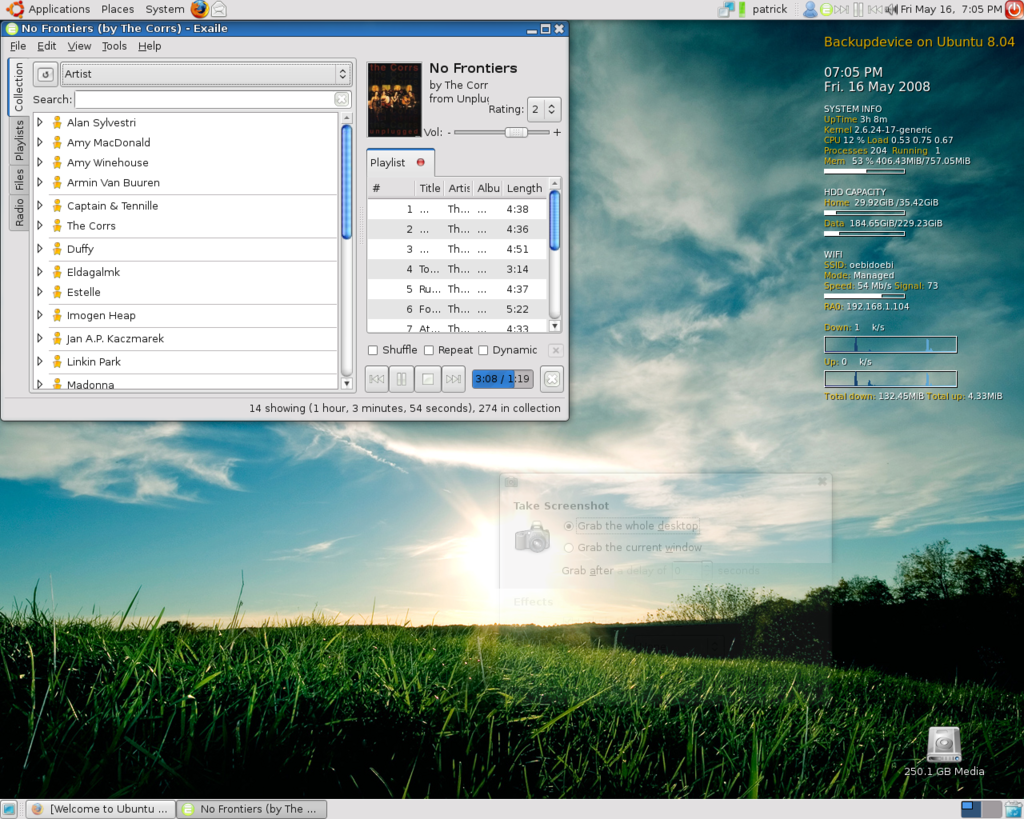The image size is (1024, 819).
Task: Click the network monitor icon in panel
Action: [726, 9]
